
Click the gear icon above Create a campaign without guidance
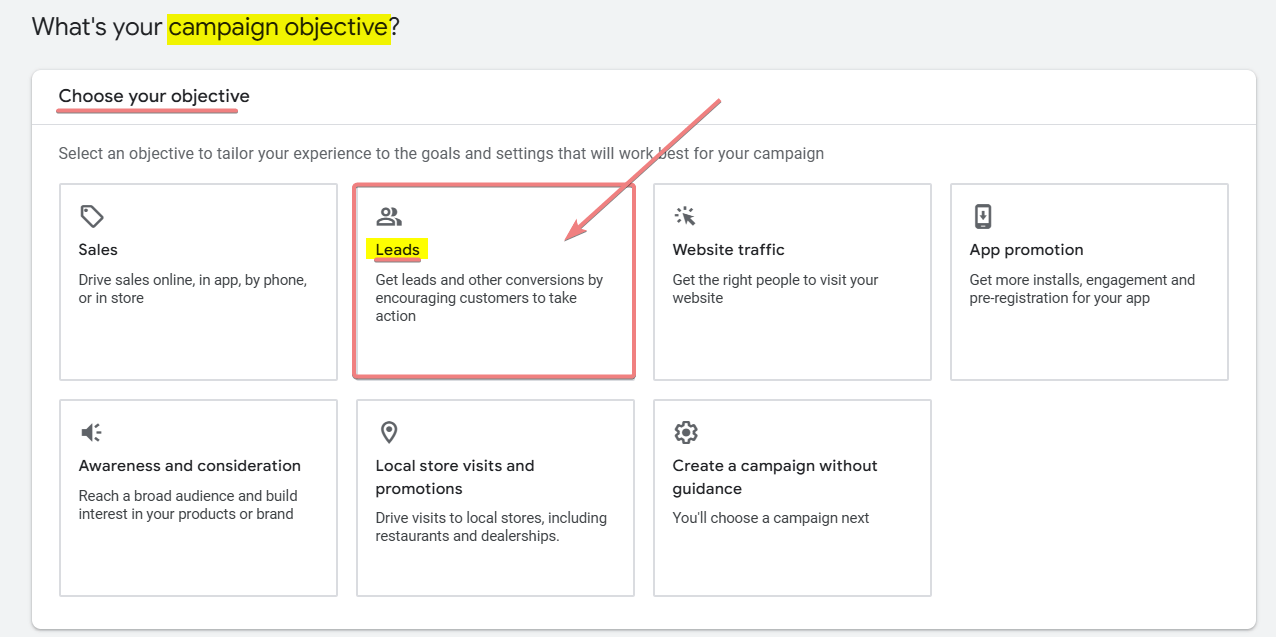[685, 432]
